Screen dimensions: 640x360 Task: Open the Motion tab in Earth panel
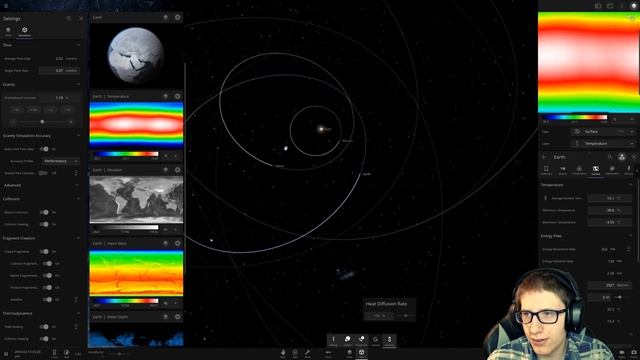562,170
